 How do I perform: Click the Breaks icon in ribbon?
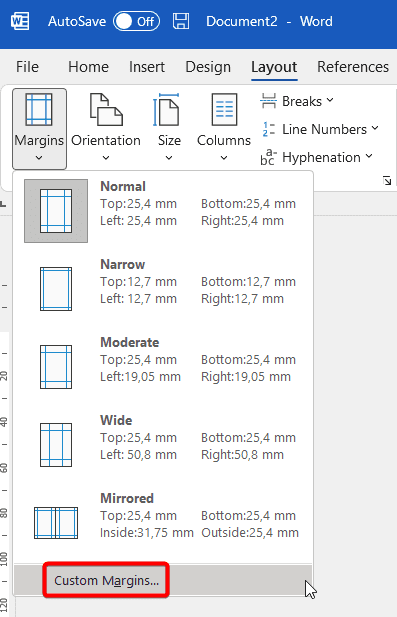(x=268, y=101)
